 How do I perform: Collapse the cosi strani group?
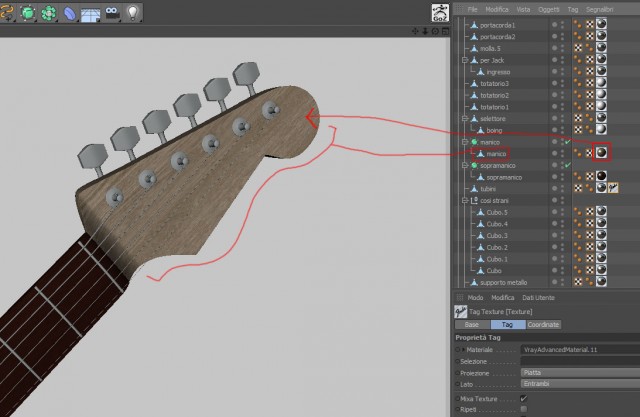point(464,200)
